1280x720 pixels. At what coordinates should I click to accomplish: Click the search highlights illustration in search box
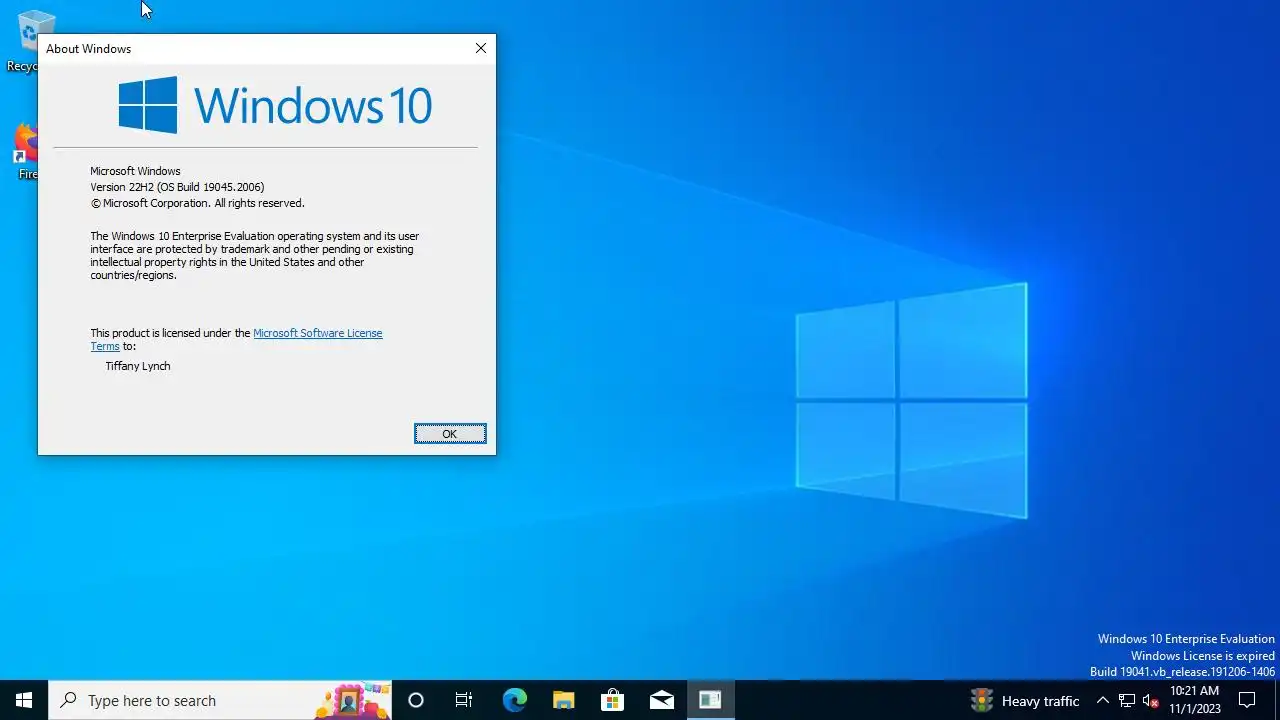352,700
